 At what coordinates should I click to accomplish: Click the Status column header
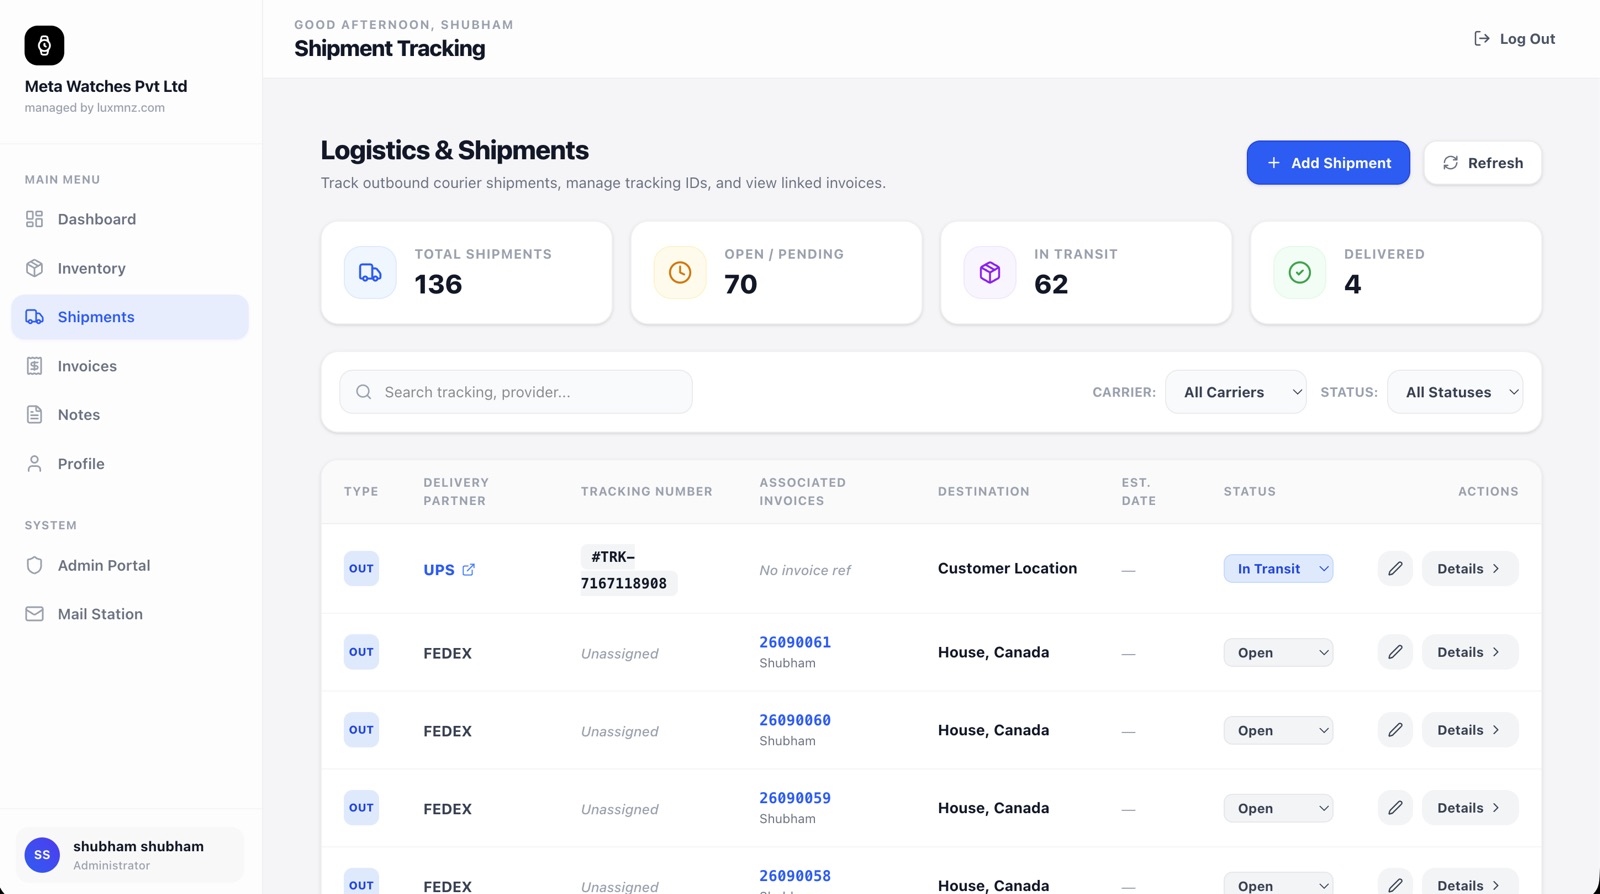point(1250,491)
